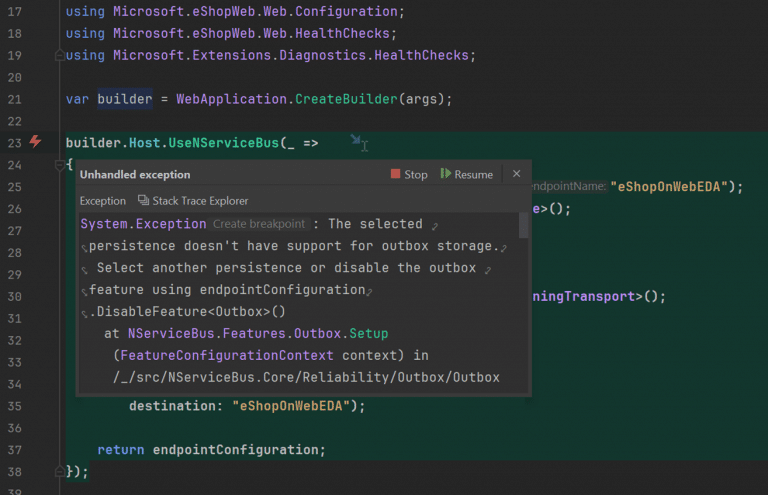Click the "eShopOnWebEDA" string on line 25
This screenshot has width=768, height=495.
[x=669, y=187]
